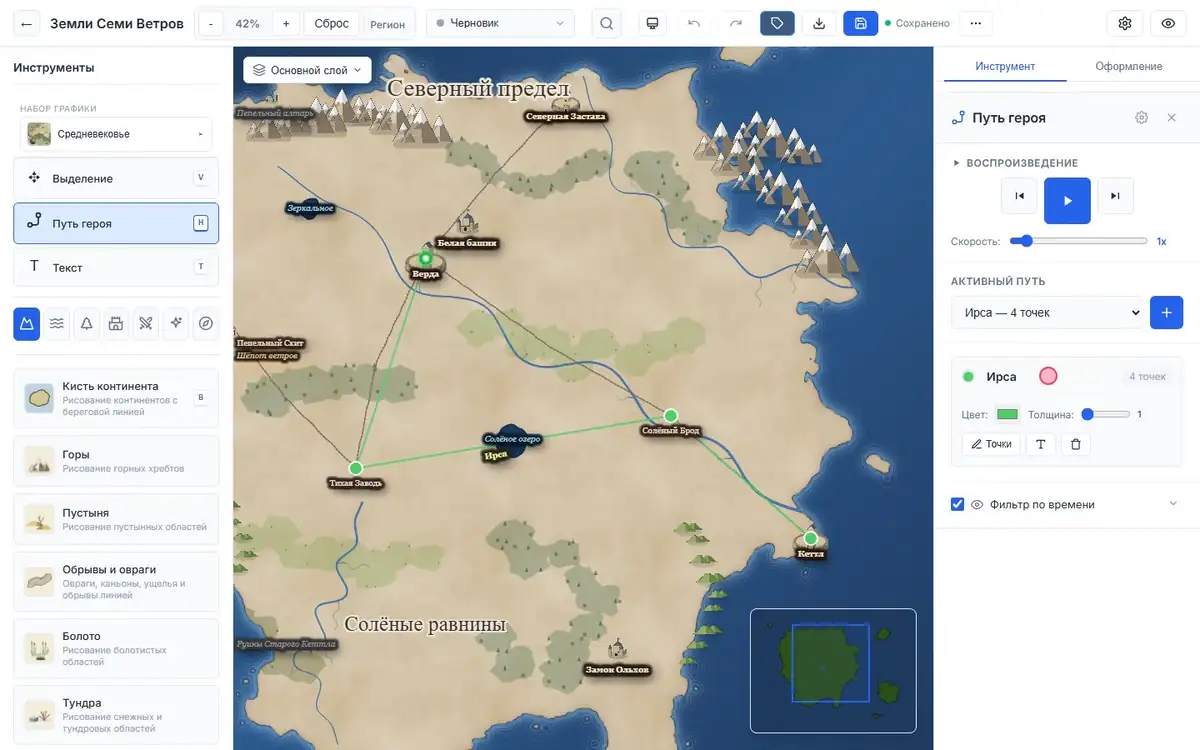
Task: Open the presentation screen mode icon
Action: (652, 23)
